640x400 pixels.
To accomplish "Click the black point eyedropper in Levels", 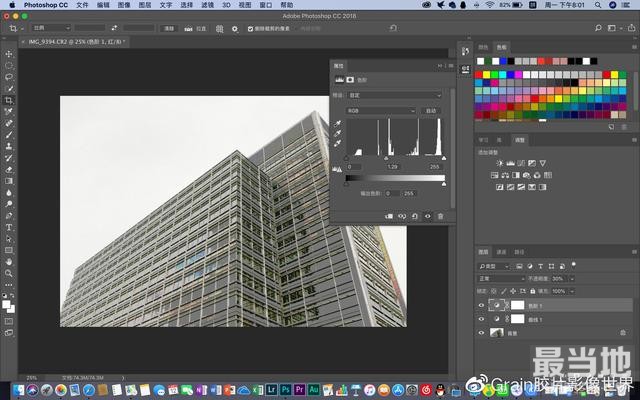I will pos(339,122).
